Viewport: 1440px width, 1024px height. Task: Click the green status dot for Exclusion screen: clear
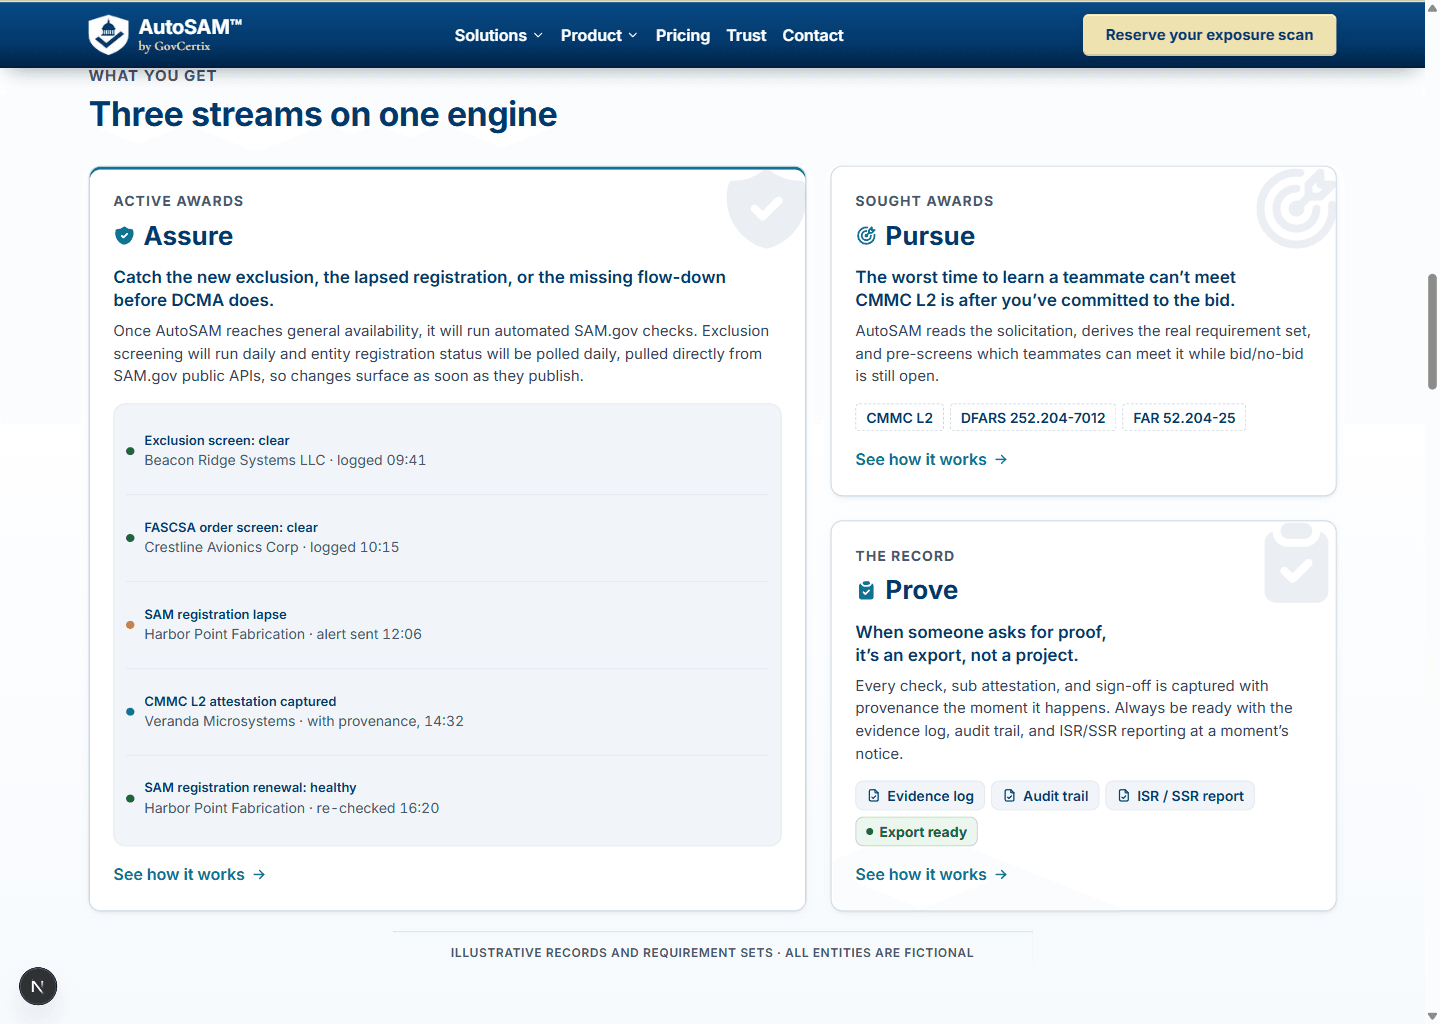pos(130,451)
